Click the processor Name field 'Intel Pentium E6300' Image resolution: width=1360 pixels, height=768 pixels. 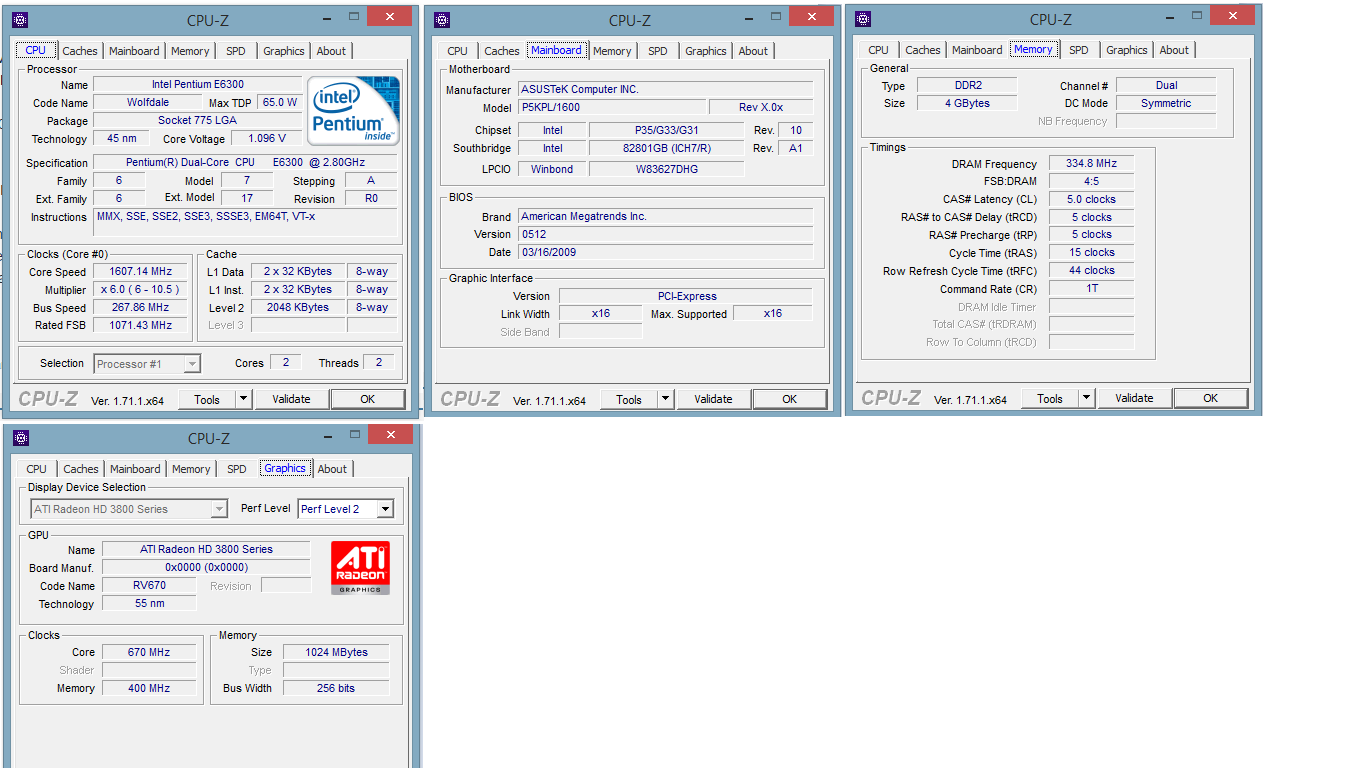point(197,85)
